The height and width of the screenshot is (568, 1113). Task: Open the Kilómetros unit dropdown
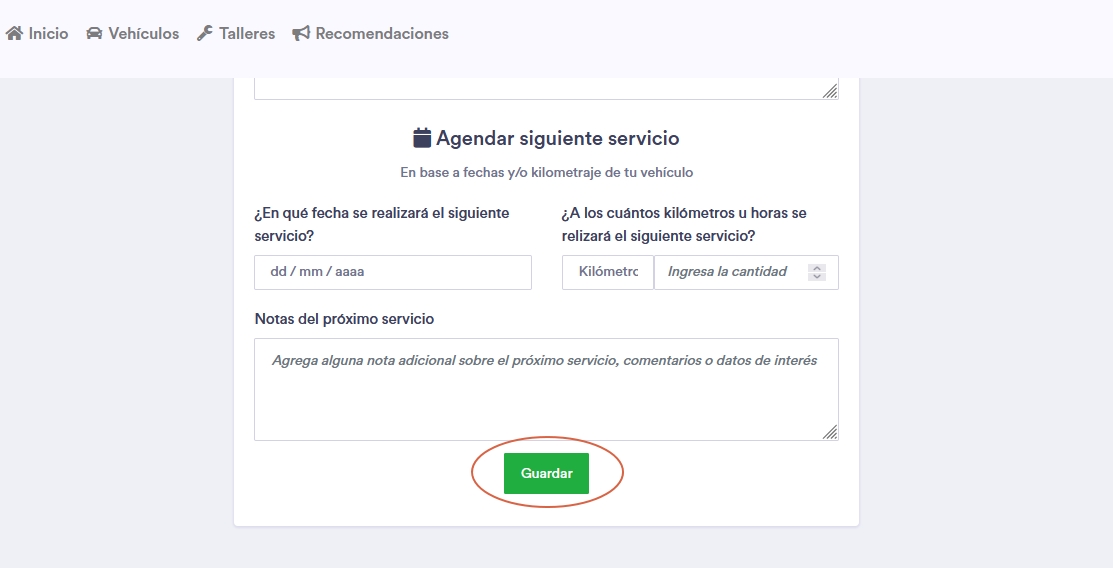click(x=608, y=272)
